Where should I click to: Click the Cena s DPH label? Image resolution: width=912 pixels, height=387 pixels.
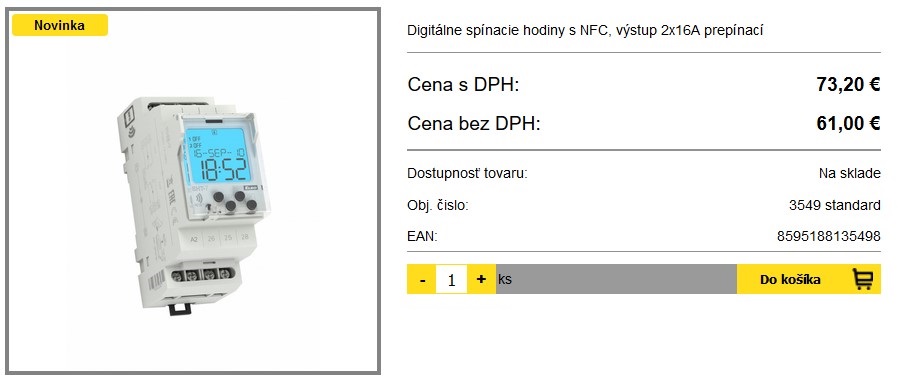click(463, 85)
